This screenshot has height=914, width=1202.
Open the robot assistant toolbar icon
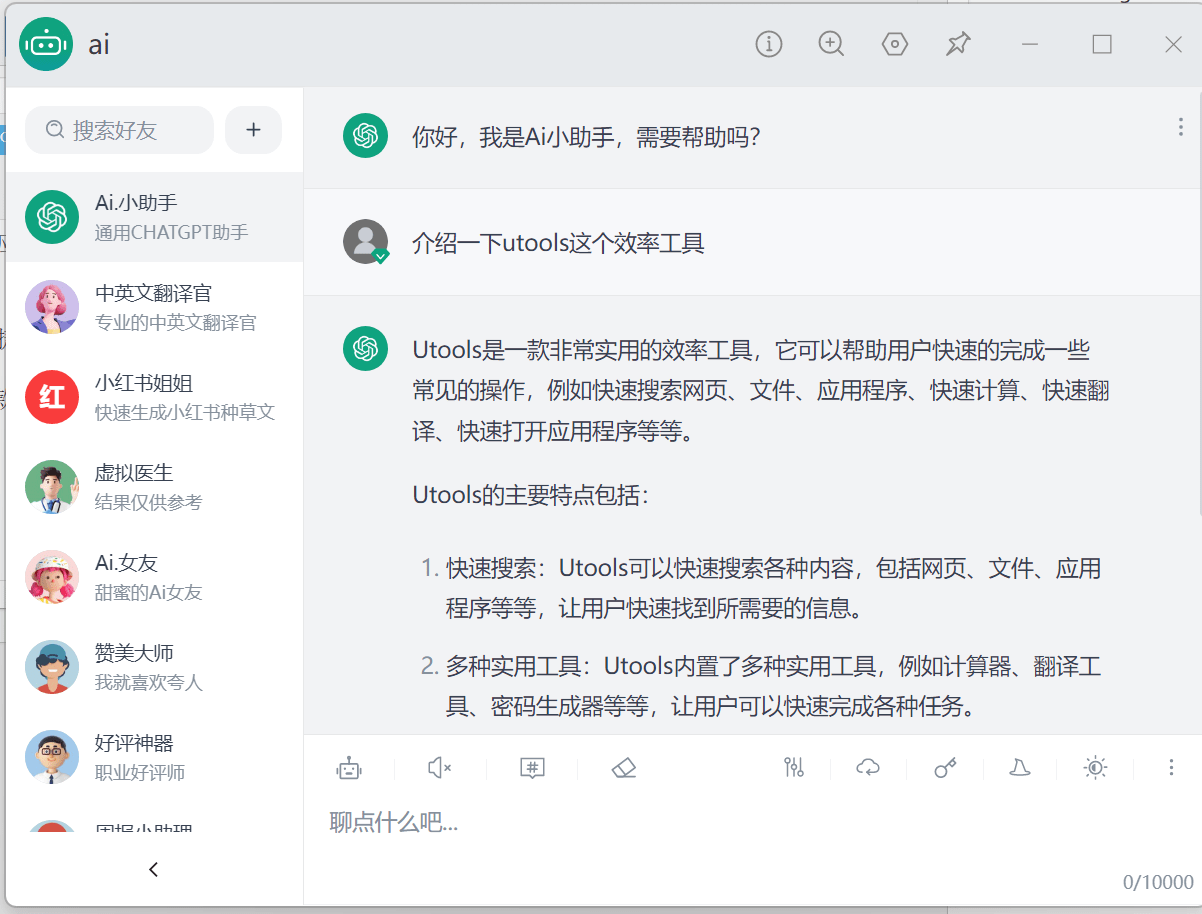point(349,768)
